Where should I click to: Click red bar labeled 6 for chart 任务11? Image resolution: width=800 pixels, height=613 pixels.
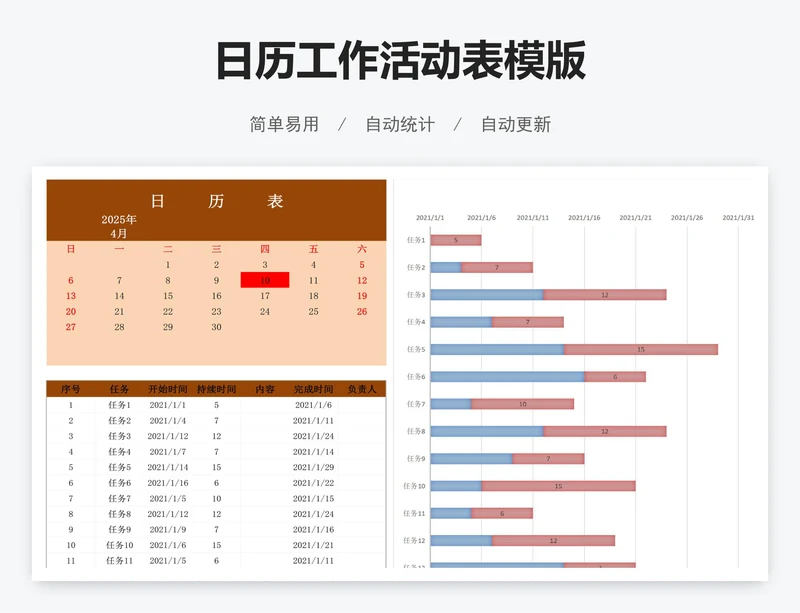click(502, 513)
